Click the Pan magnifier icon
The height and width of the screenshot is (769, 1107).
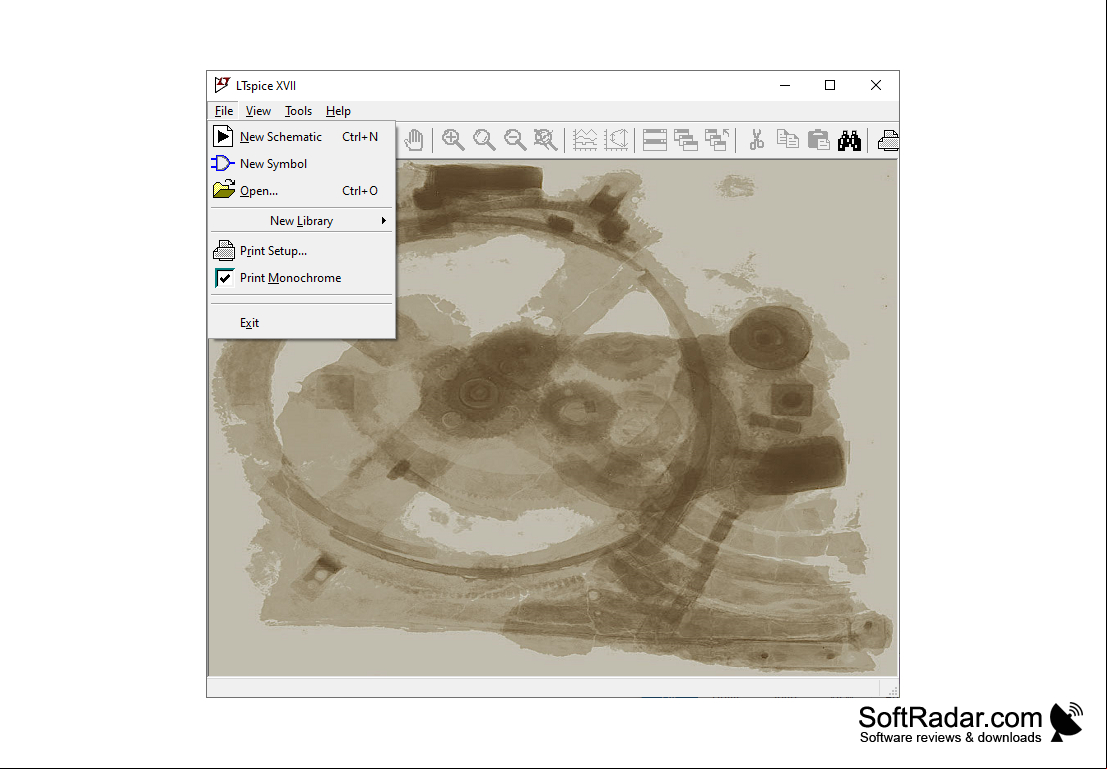pyautogui.click(x=484, y=140)
